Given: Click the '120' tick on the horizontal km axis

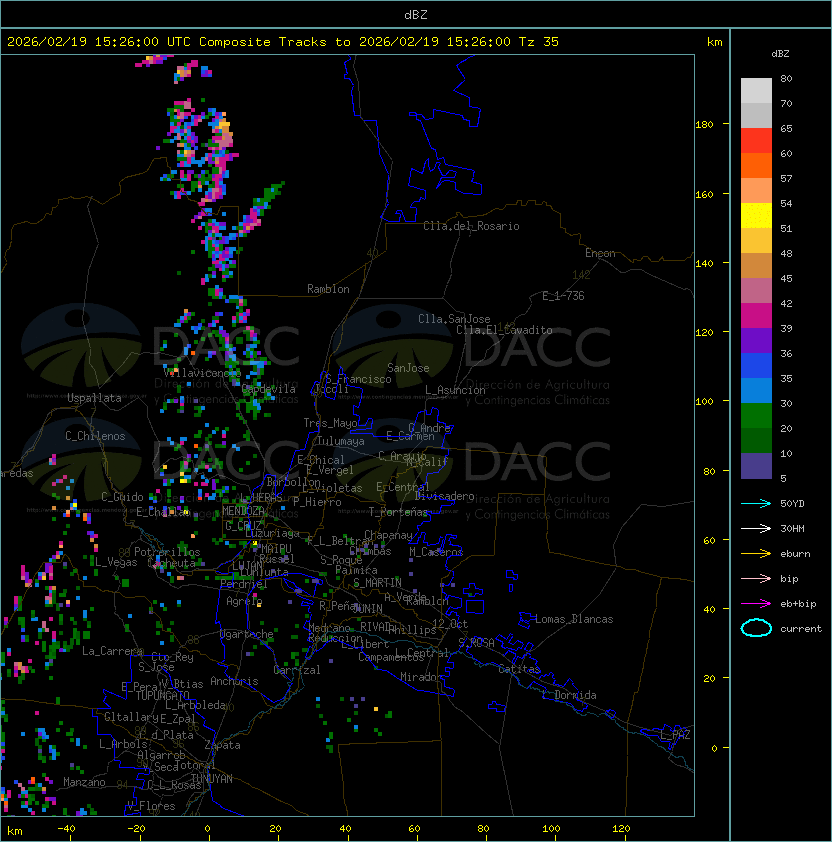Looking at the screenshot, I should (621, 828).
